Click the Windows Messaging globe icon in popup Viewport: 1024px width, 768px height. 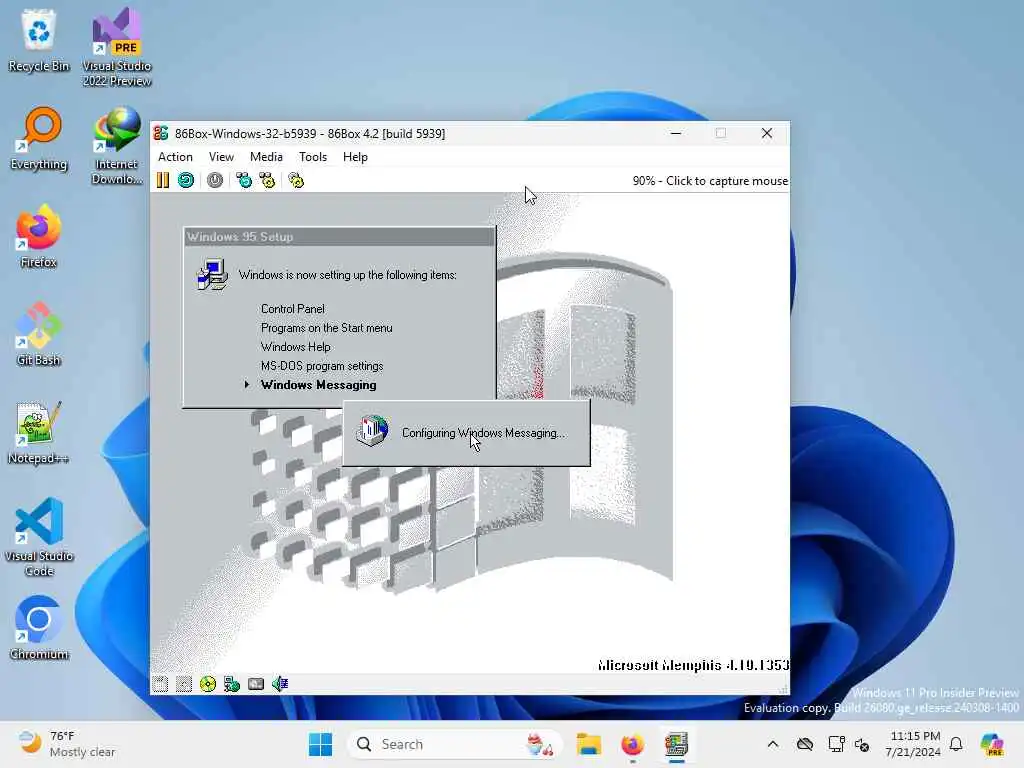(x=373, y=430)
